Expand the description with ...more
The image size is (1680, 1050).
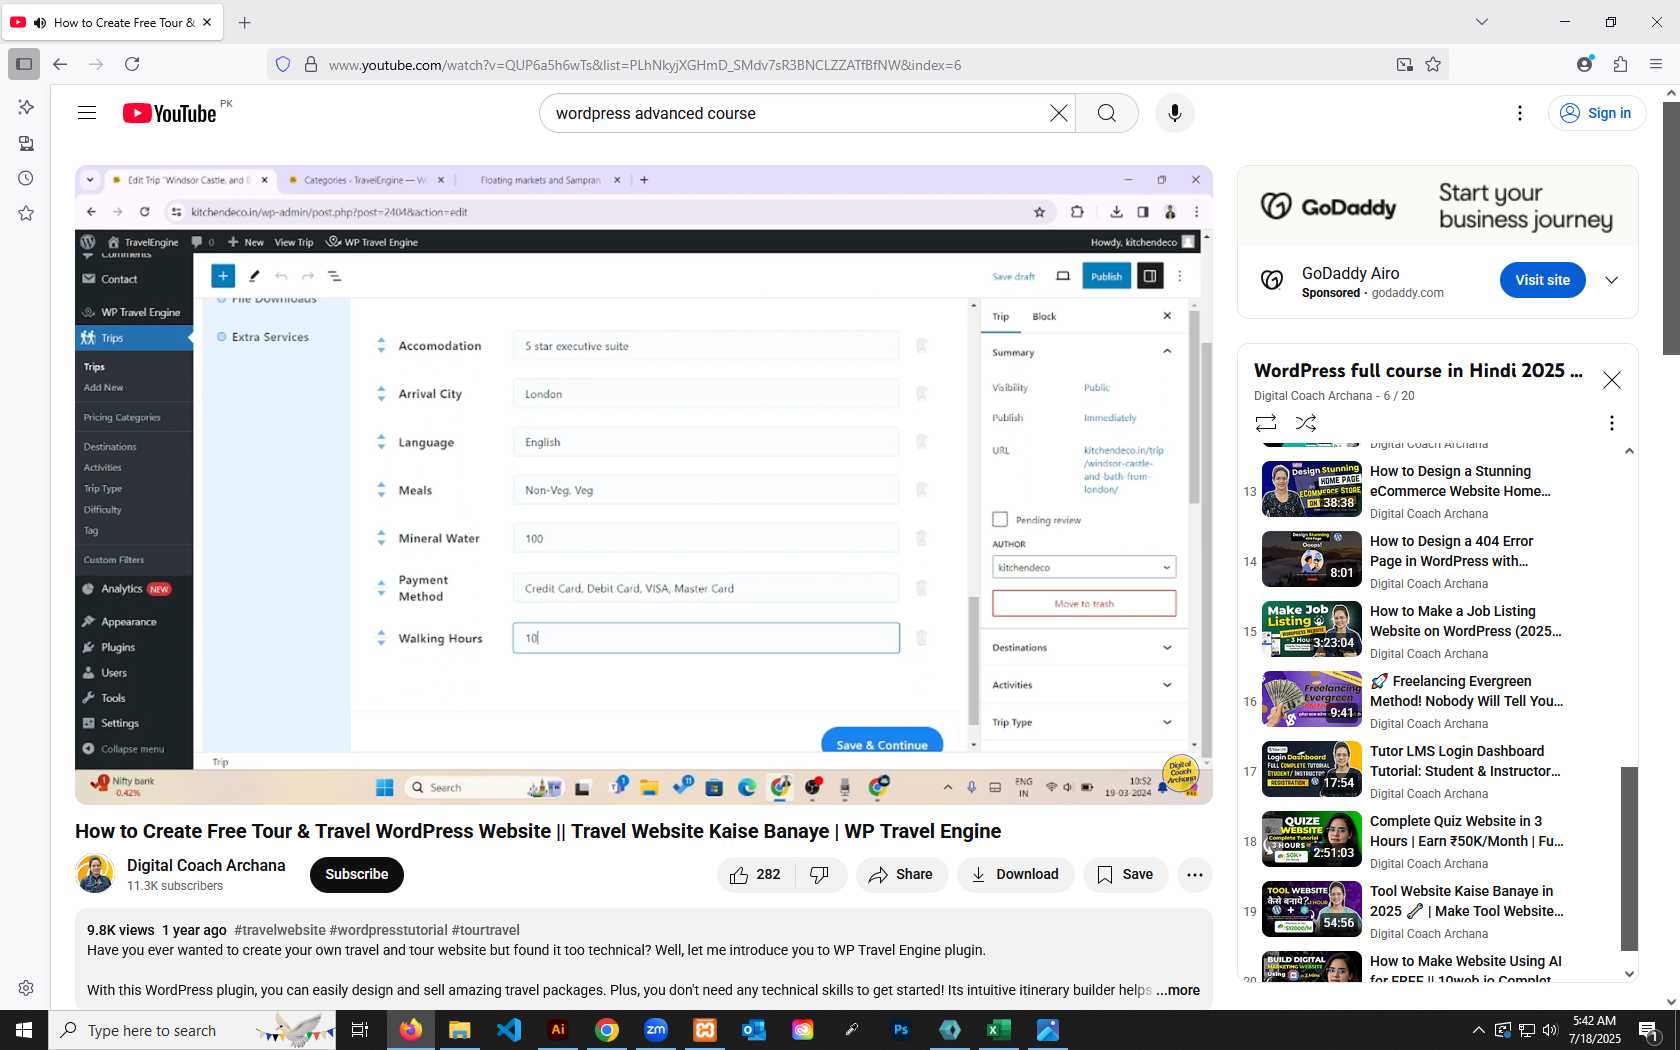pyautogui.click(x=1178, y=990)
